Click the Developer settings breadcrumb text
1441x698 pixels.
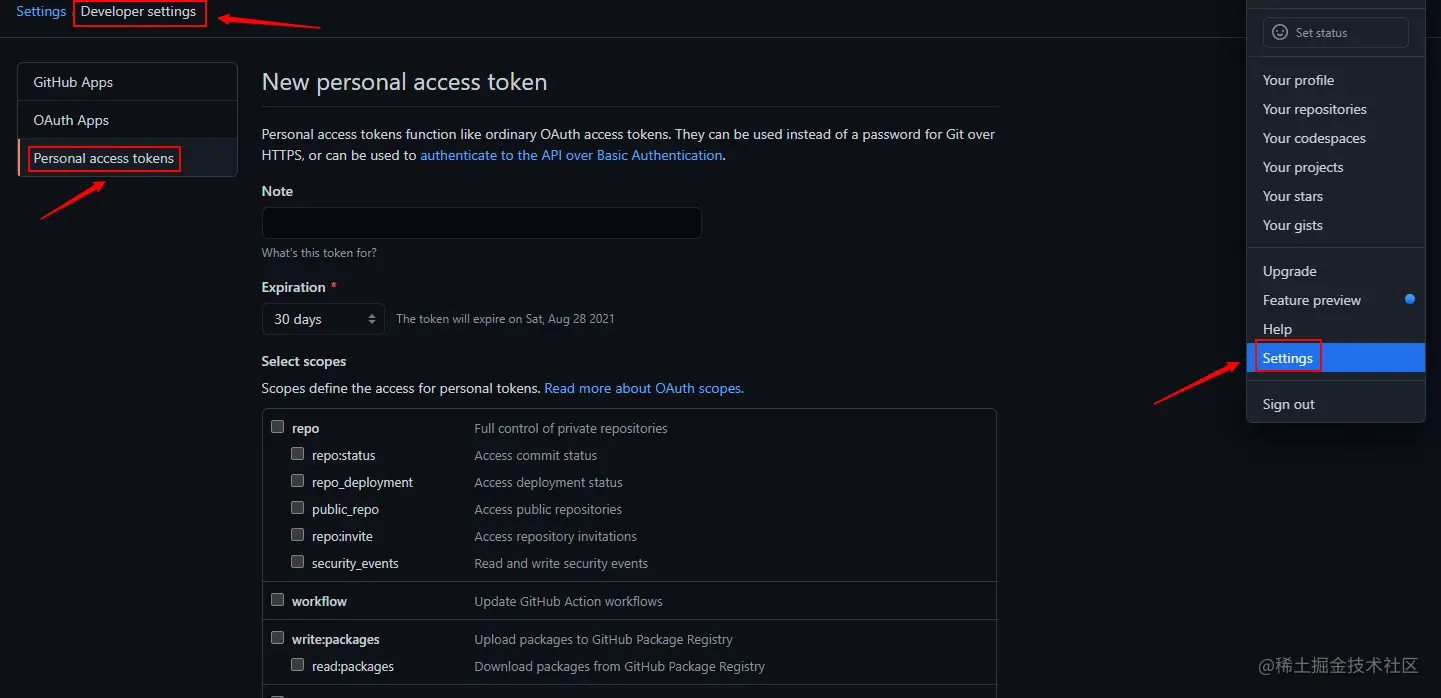coord(139,12)
